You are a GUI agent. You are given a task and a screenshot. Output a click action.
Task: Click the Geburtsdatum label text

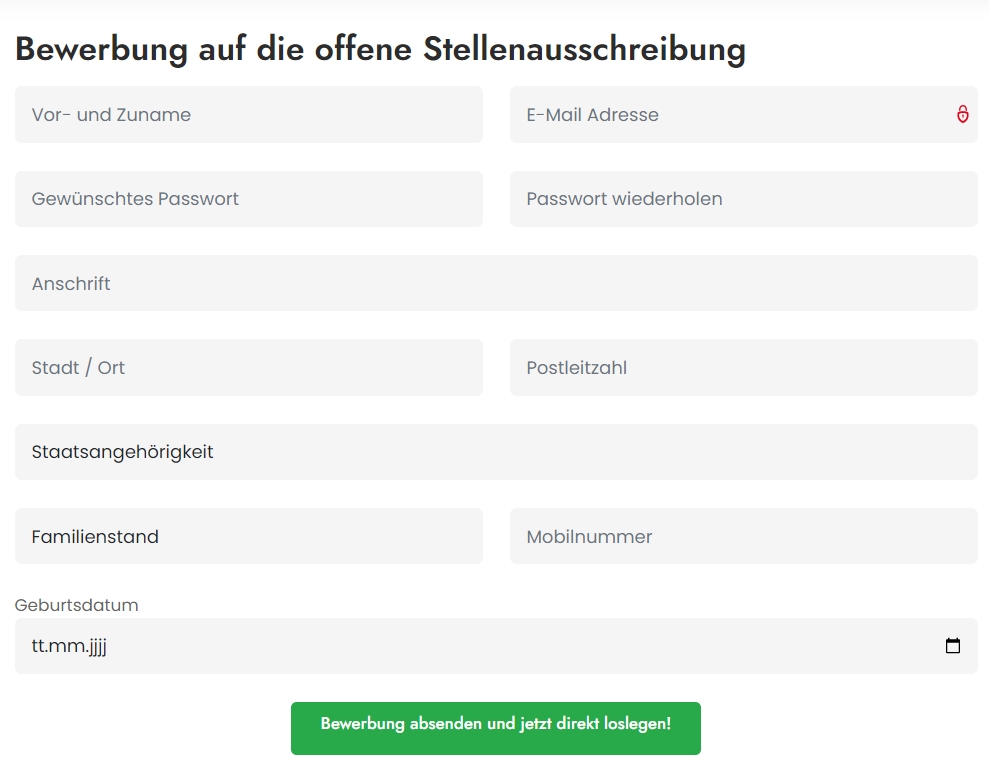click(76, 605)
